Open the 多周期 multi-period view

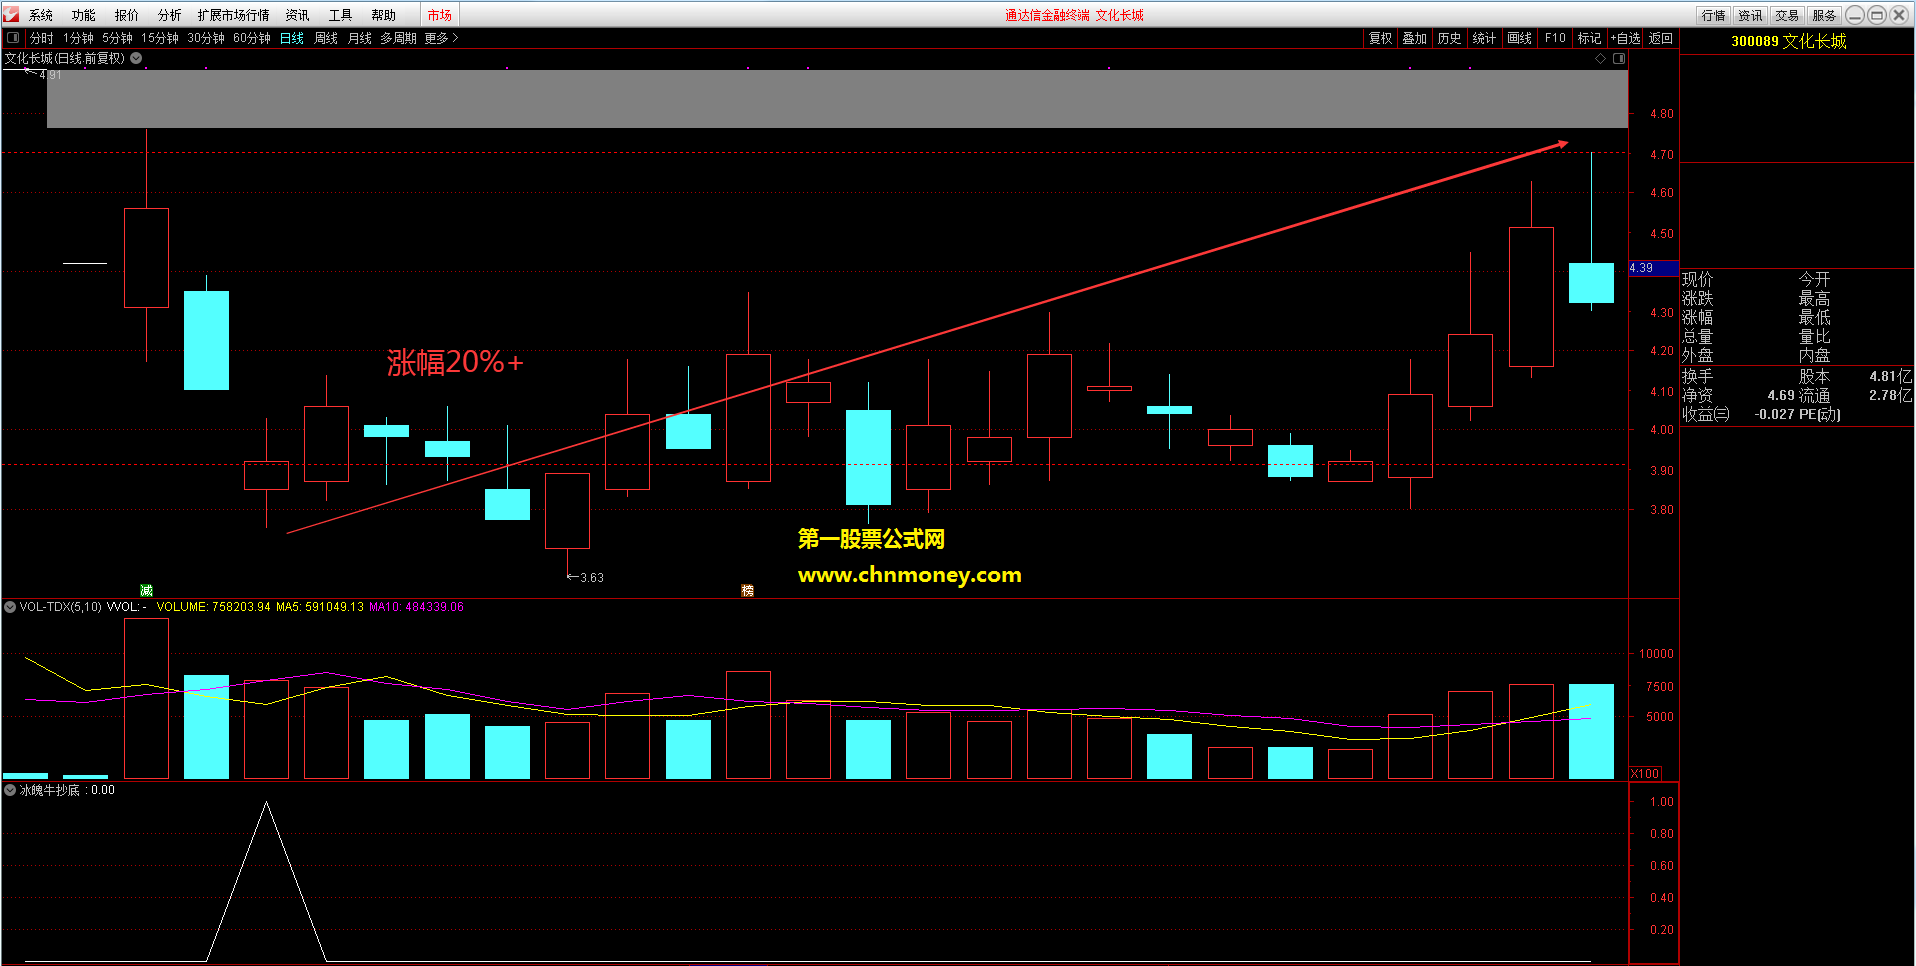click(x=398, y=38)
